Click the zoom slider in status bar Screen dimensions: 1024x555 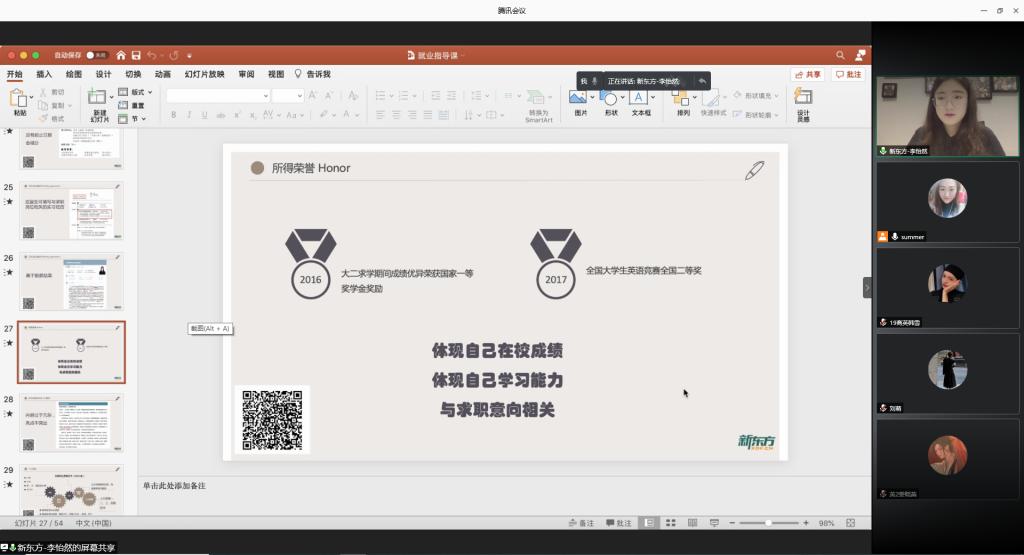coord(767,523)
